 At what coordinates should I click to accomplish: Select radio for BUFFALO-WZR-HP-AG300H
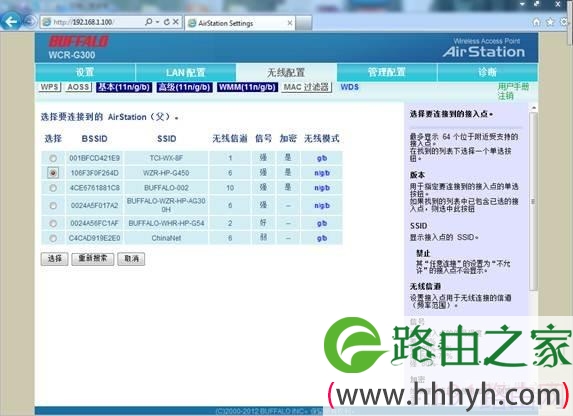(53, 205)
